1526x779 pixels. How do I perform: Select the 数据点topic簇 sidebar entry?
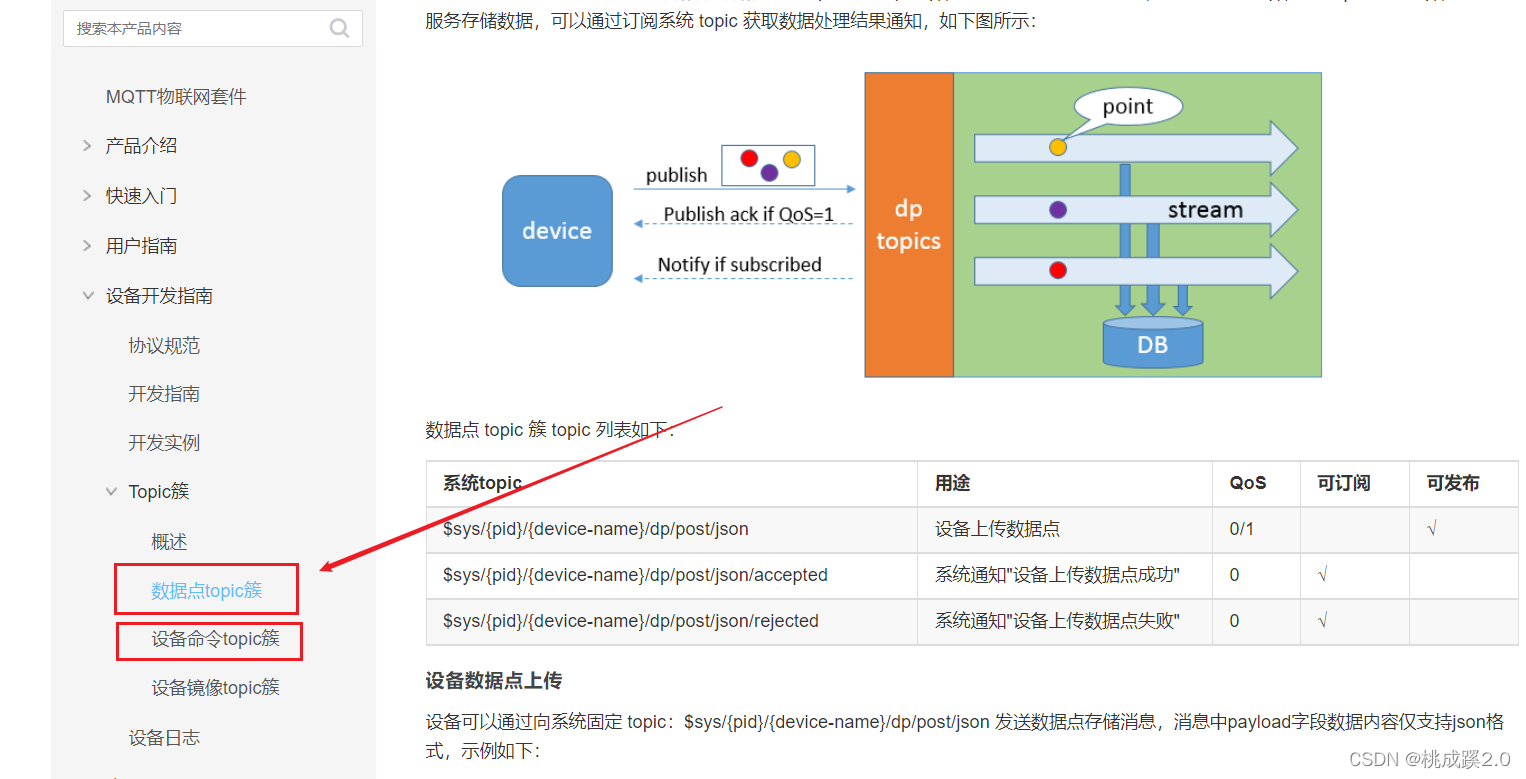pyautogui.click(x=205, y=588)
